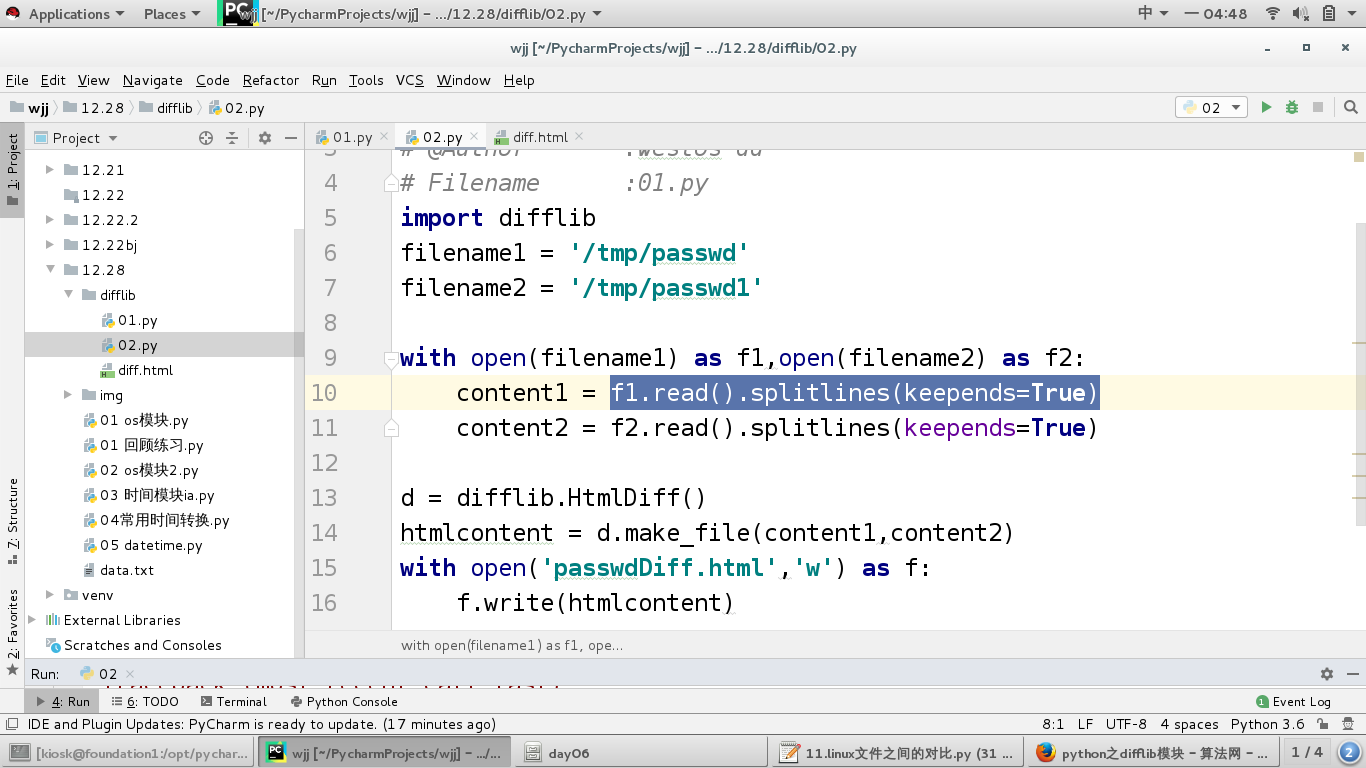Click fold marker beside line 11

(391, 428)
